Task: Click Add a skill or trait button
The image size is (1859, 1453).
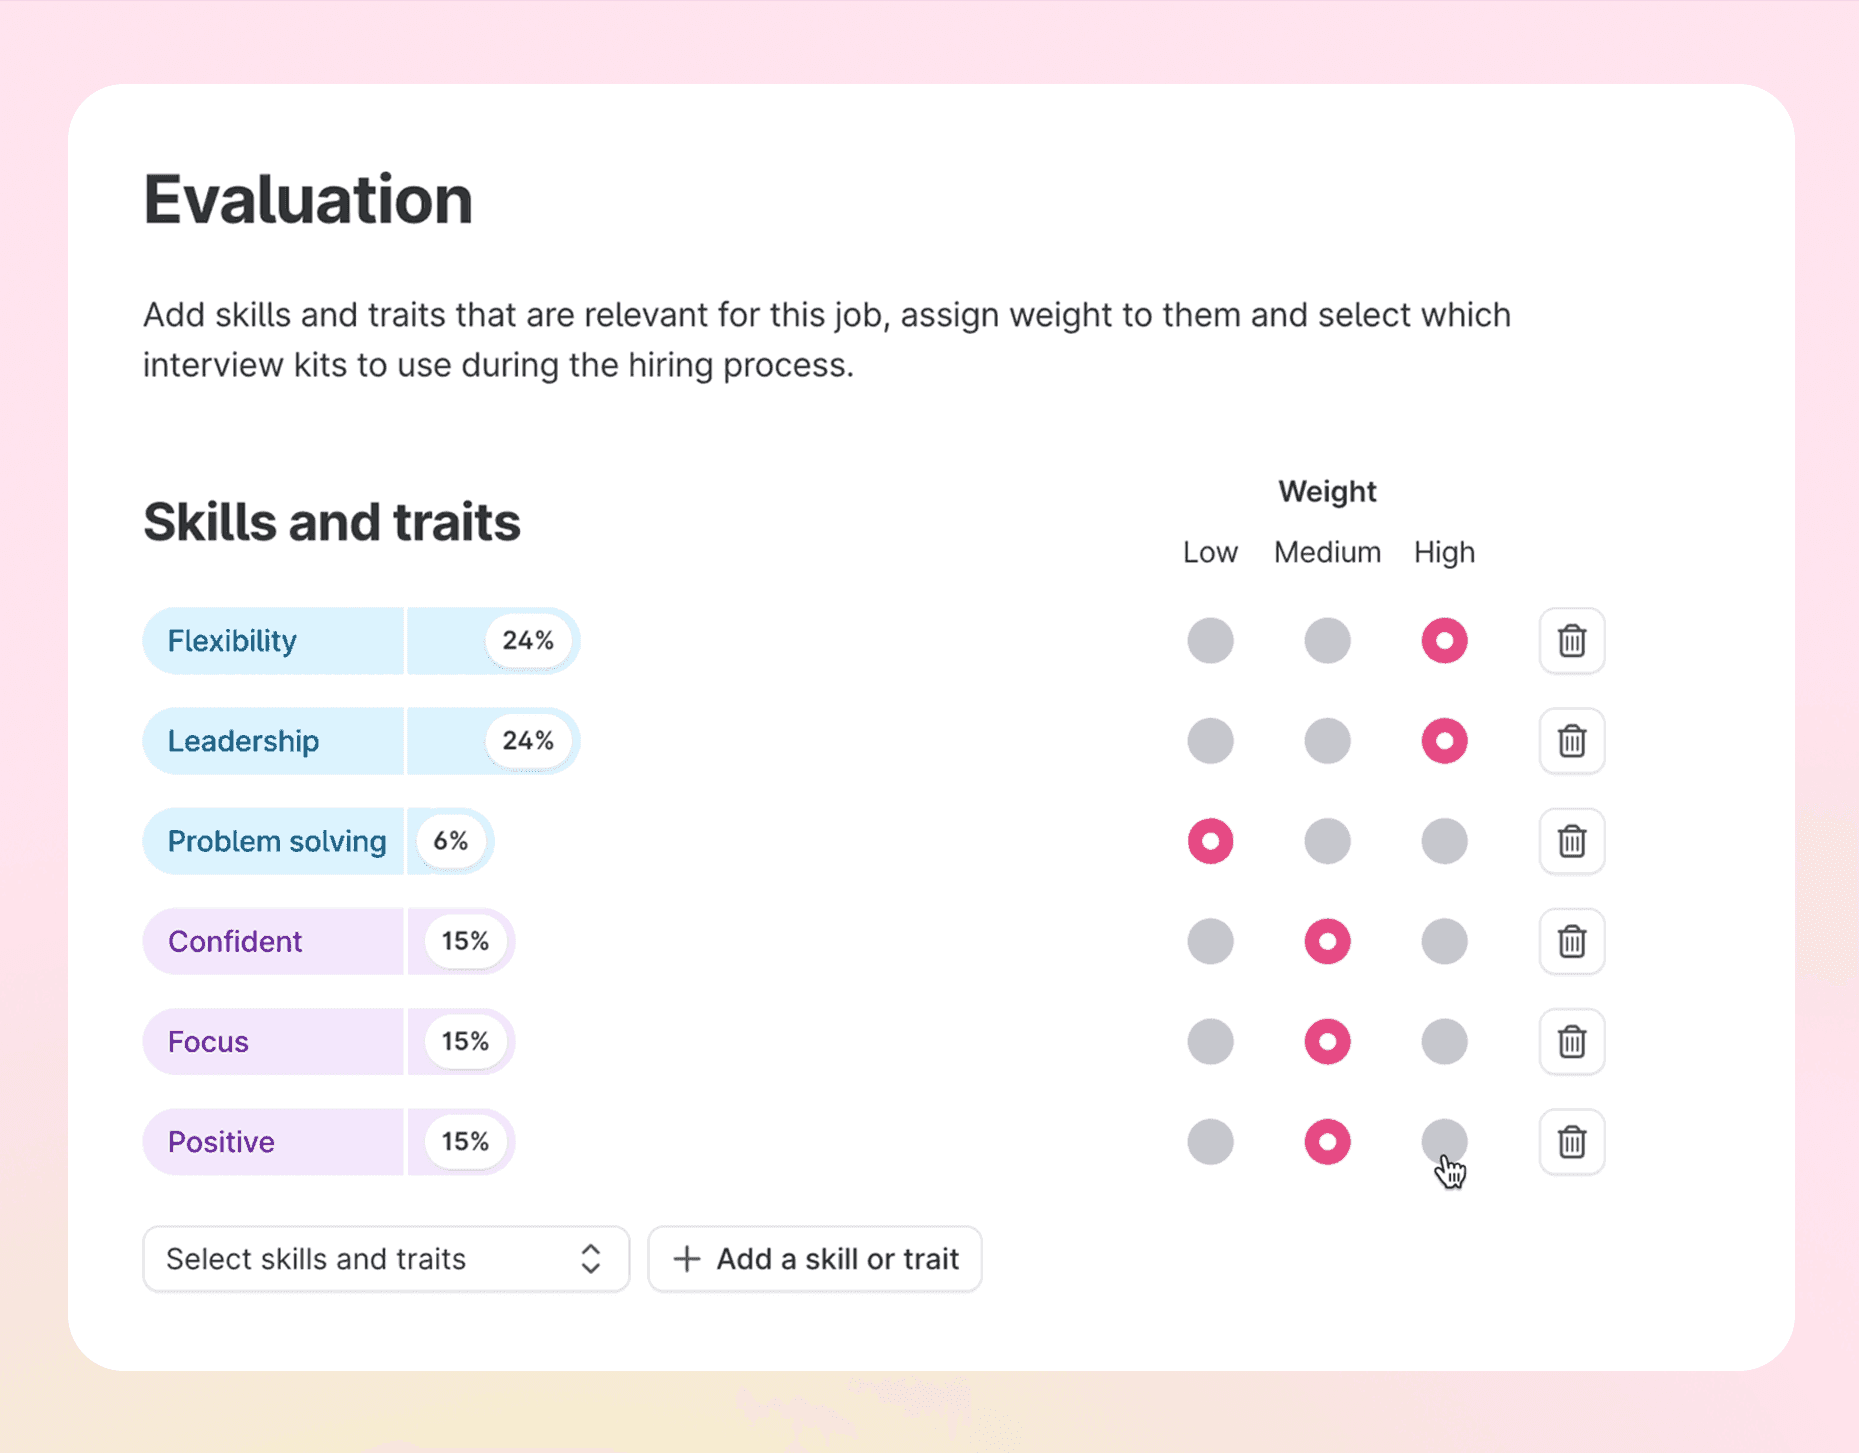Action: click(815, 1258)
